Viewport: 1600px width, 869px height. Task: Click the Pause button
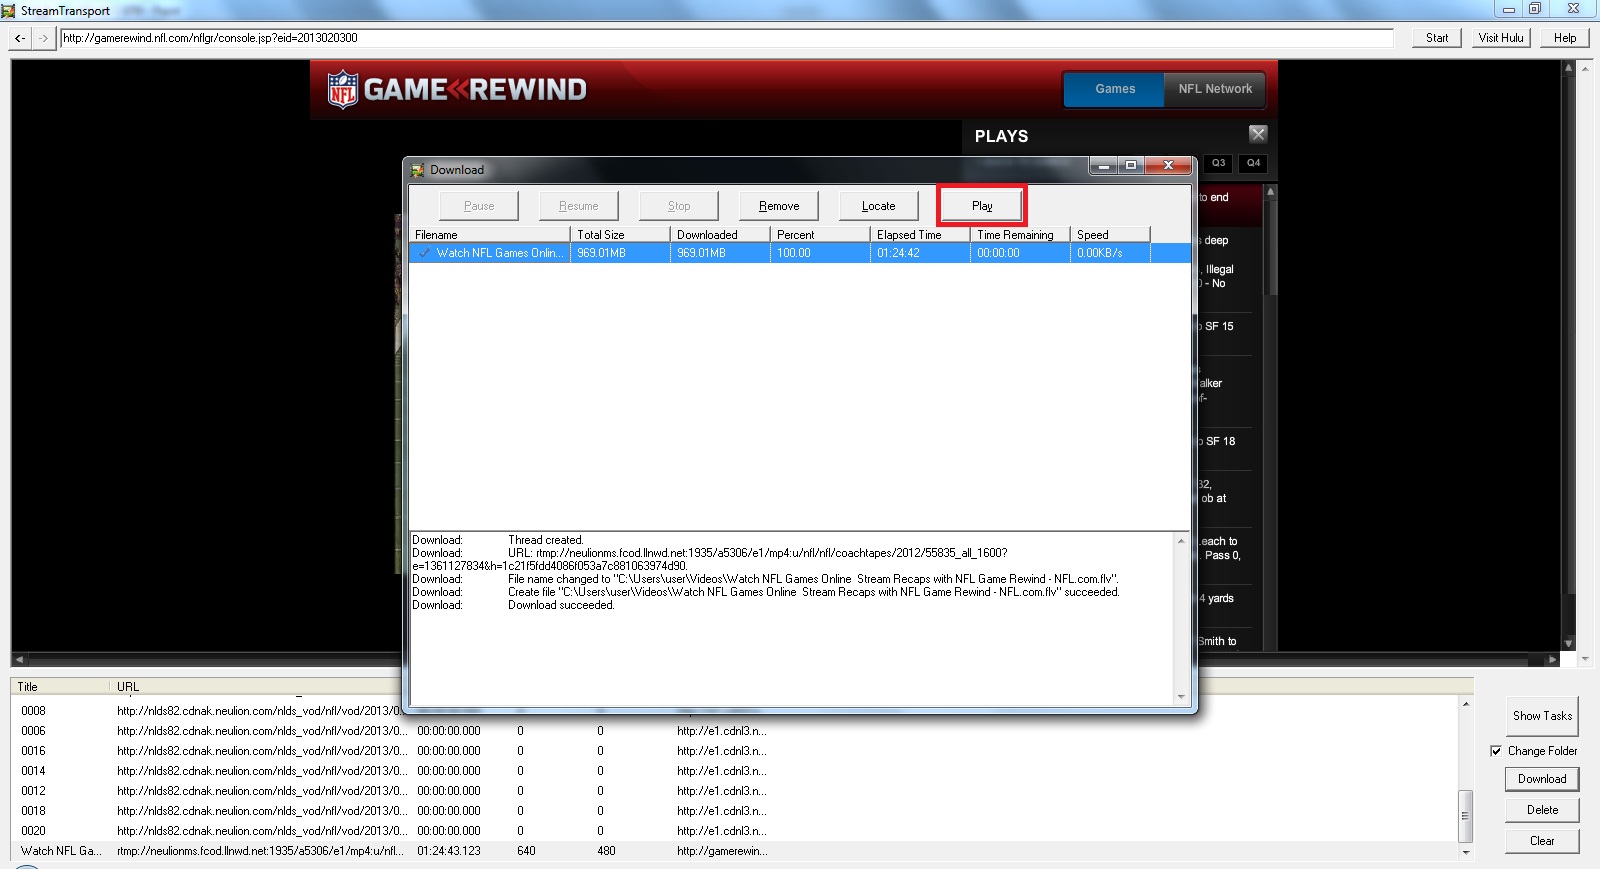pos(479,206)
